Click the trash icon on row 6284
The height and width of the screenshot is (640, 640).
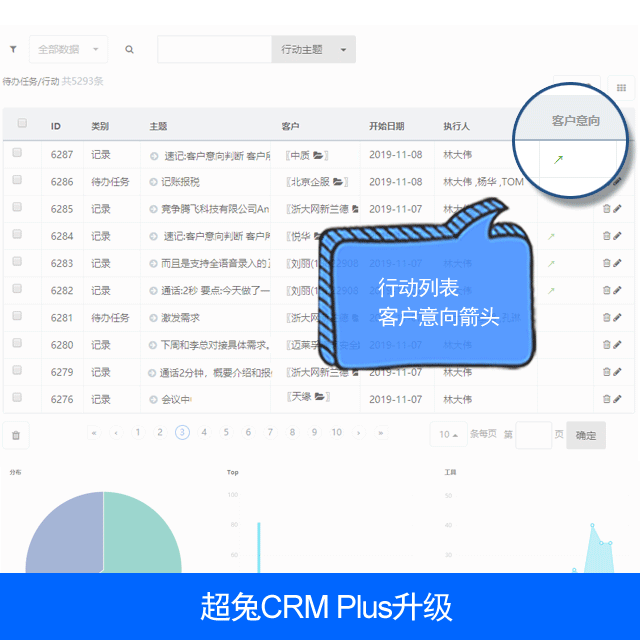point(607,236)
